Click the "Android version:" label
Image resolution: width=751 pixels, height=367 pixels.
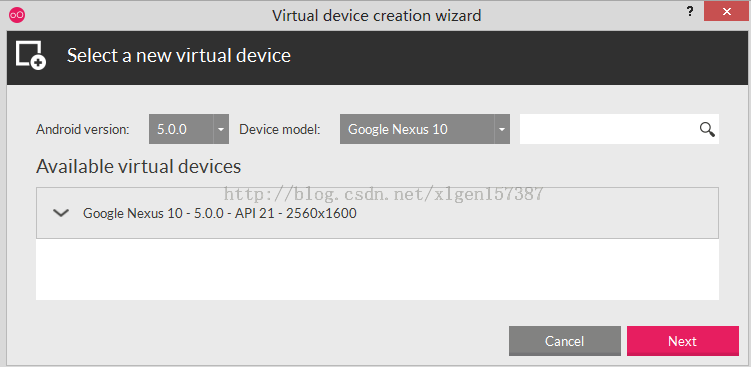[x=83, y=129]
